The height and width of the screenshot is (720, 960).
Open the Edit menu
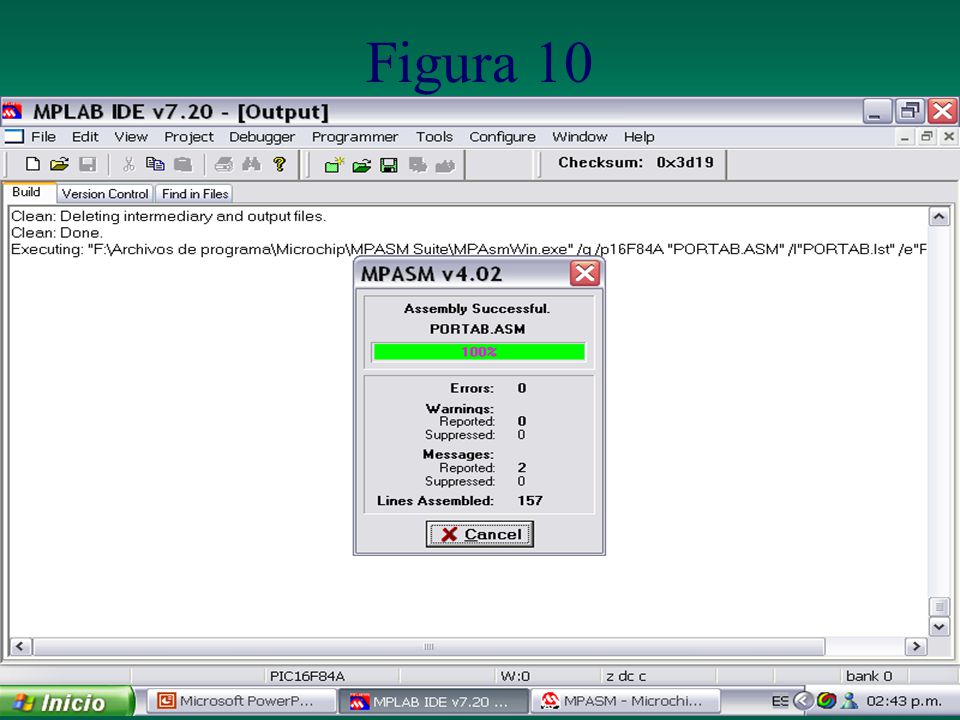[85, 137]
